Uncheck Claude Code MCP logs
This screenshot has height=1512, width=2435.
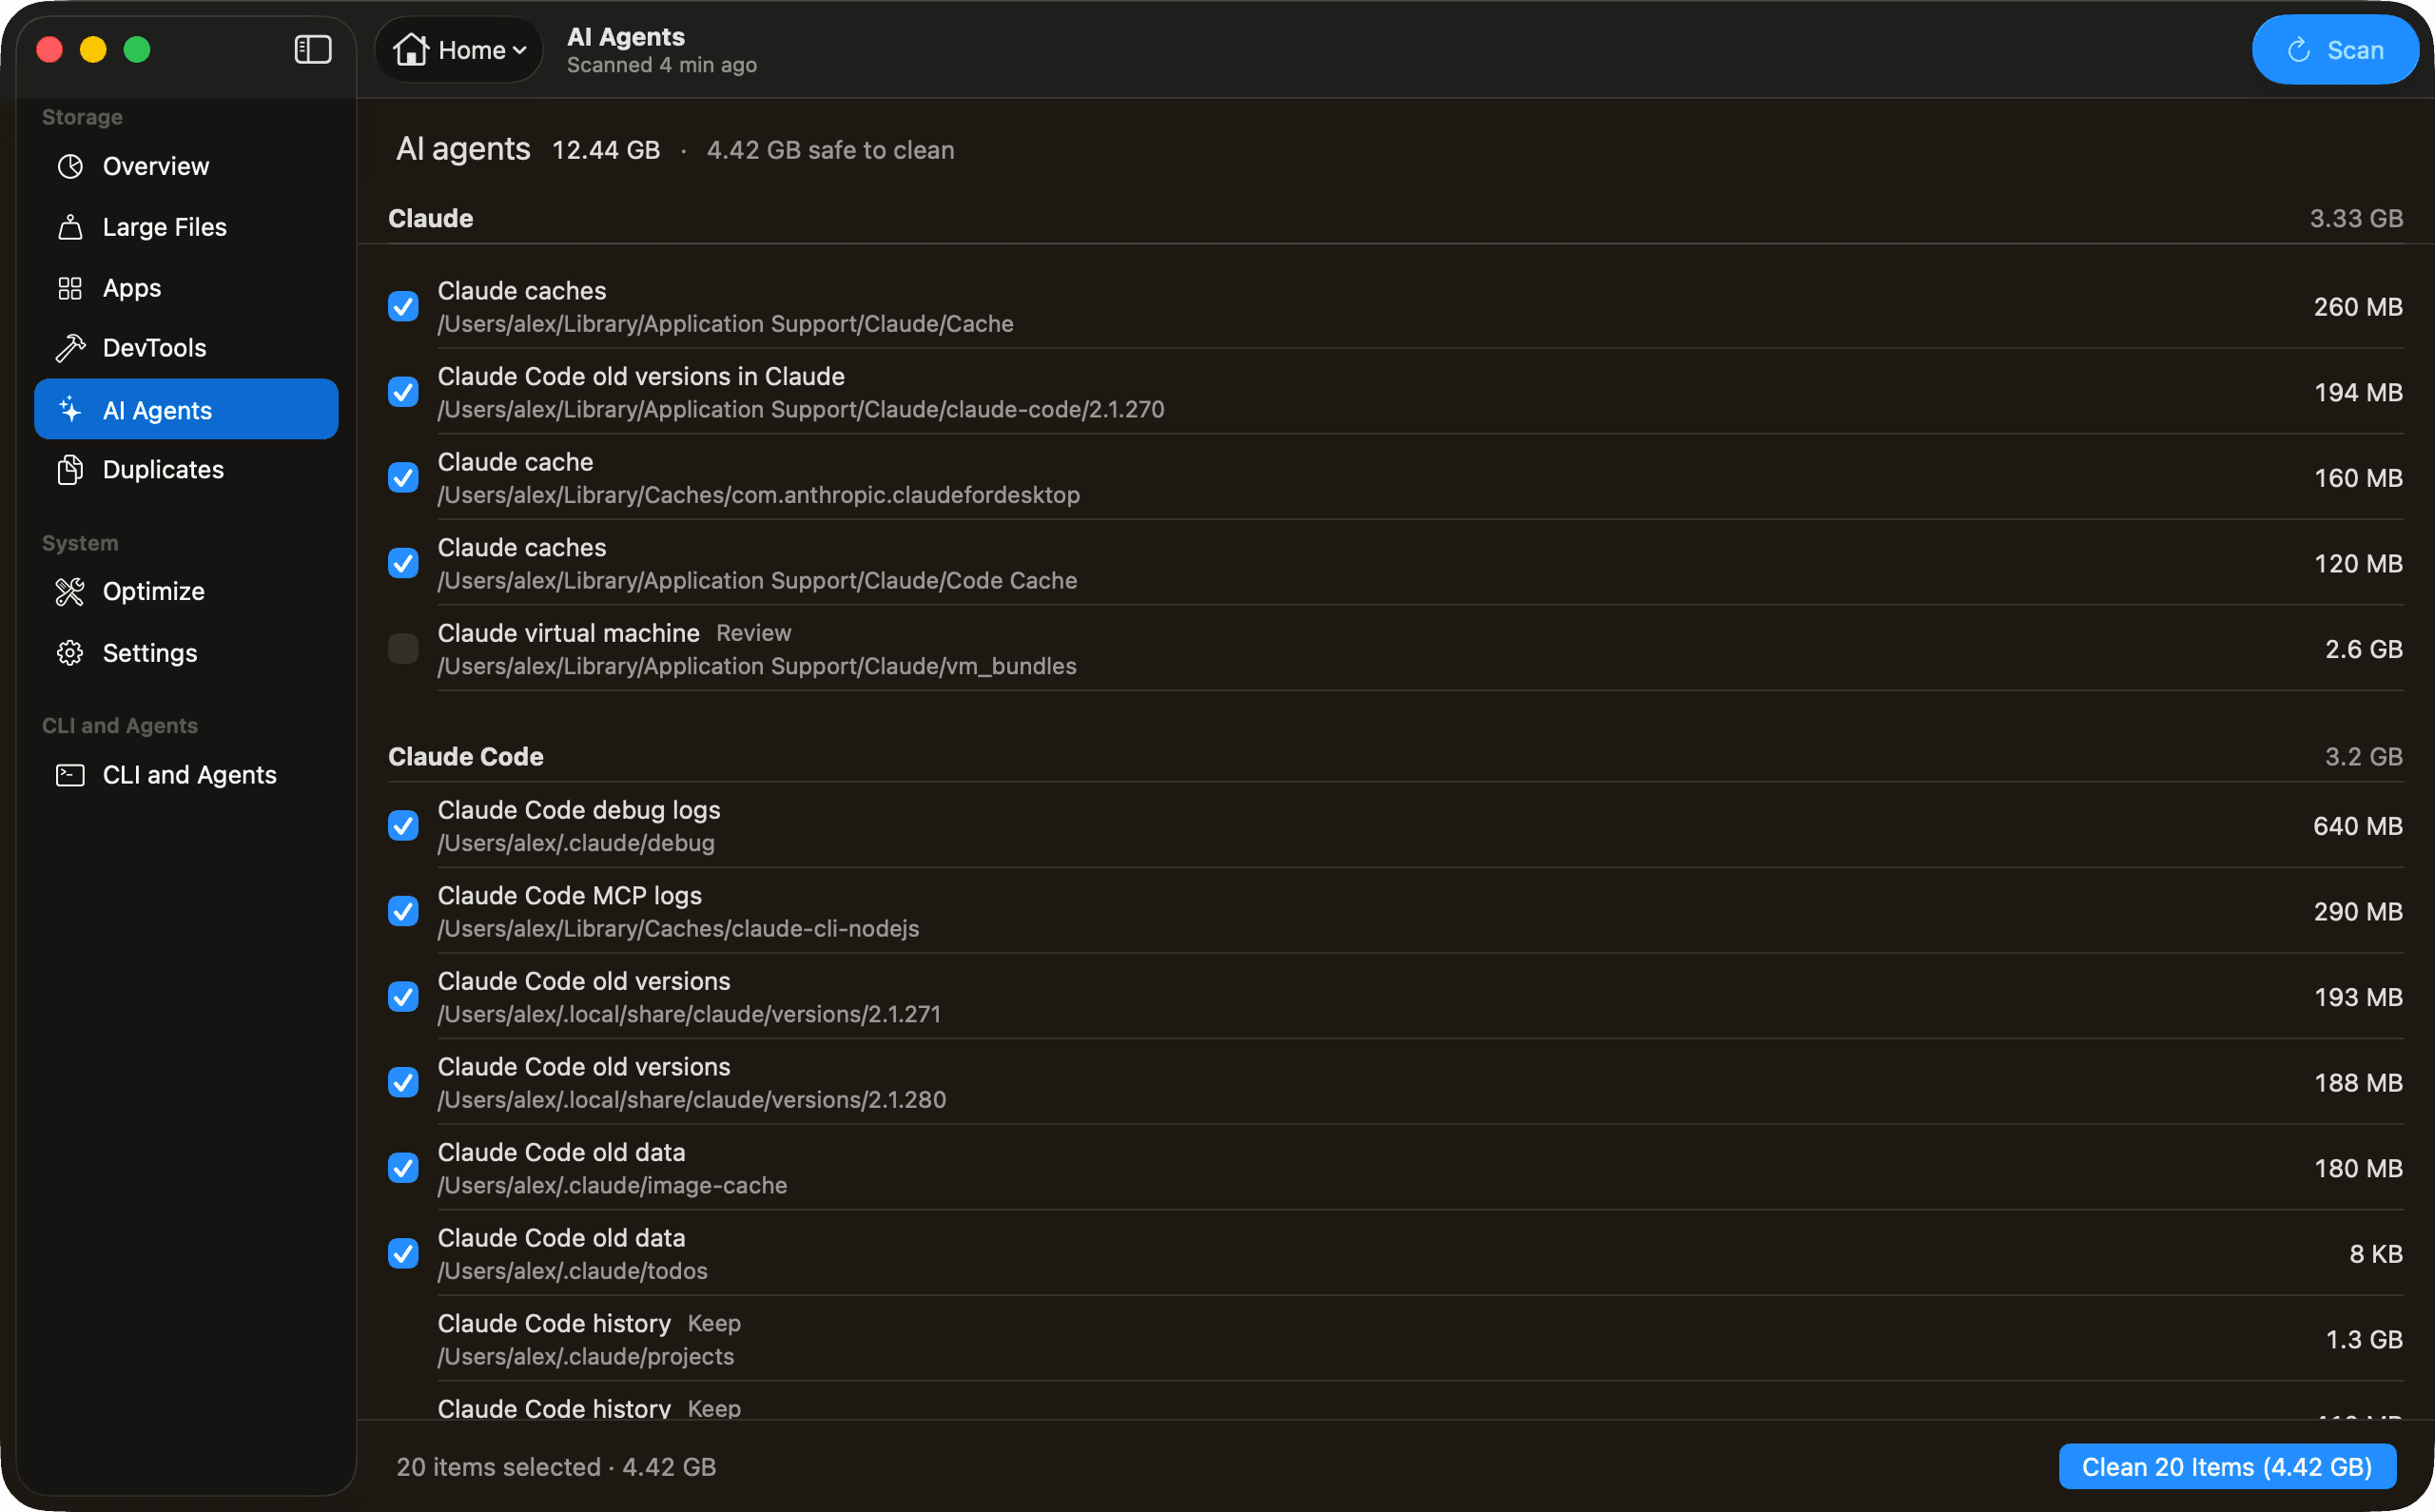403,912
